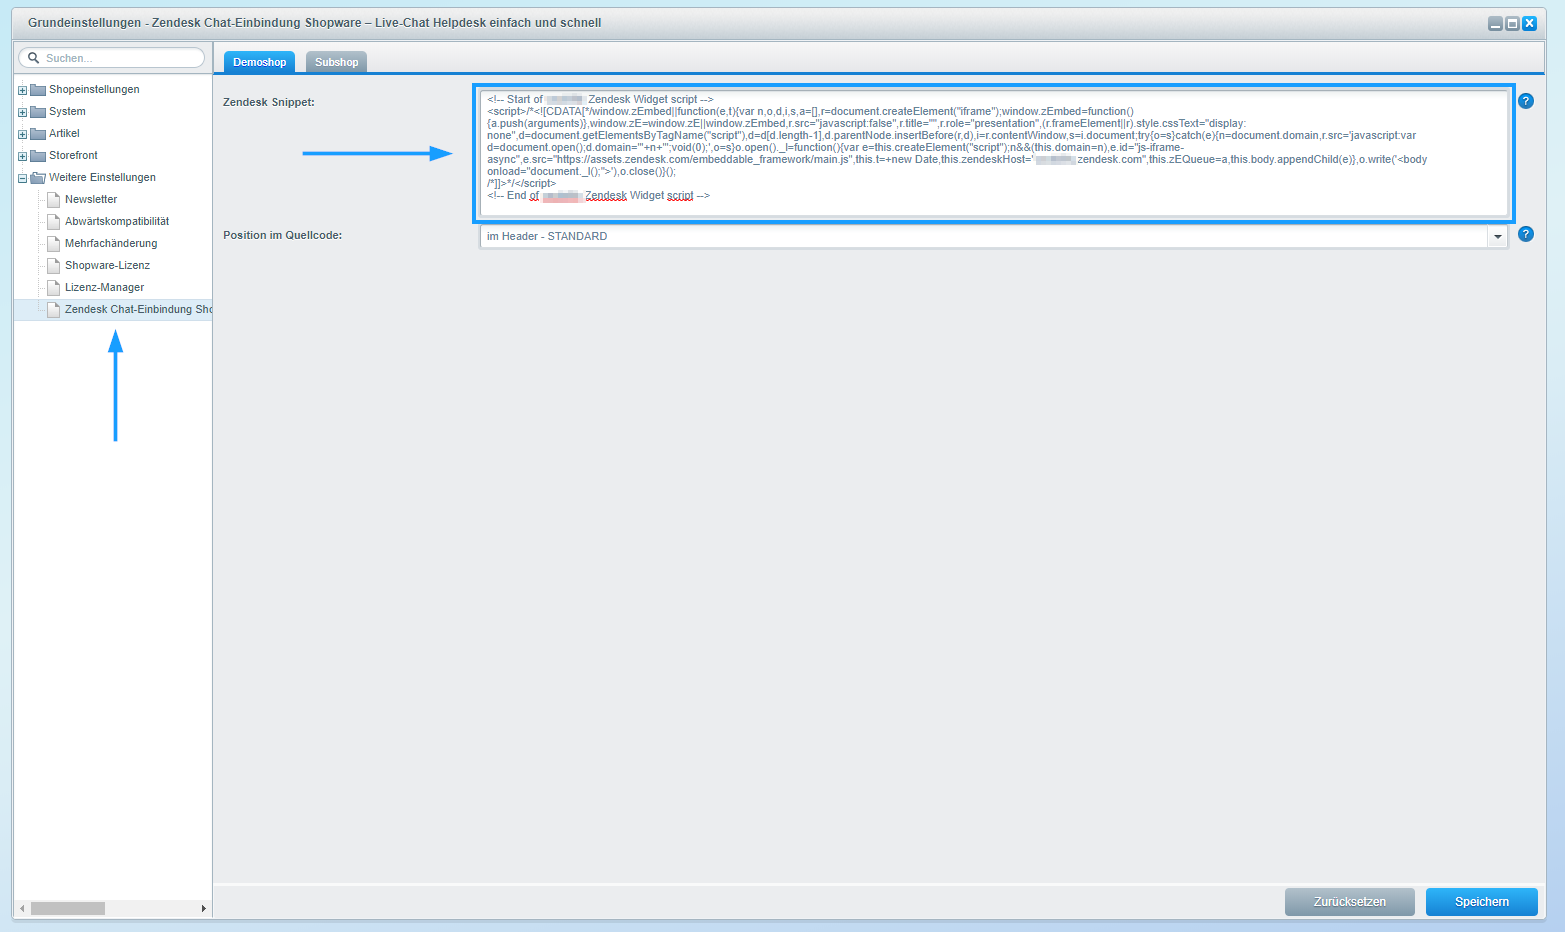The width and height of the screenshot is (1565, 932).
Task: Click the 'Zendesk Snippet:' label
Action: coord(269,102)
